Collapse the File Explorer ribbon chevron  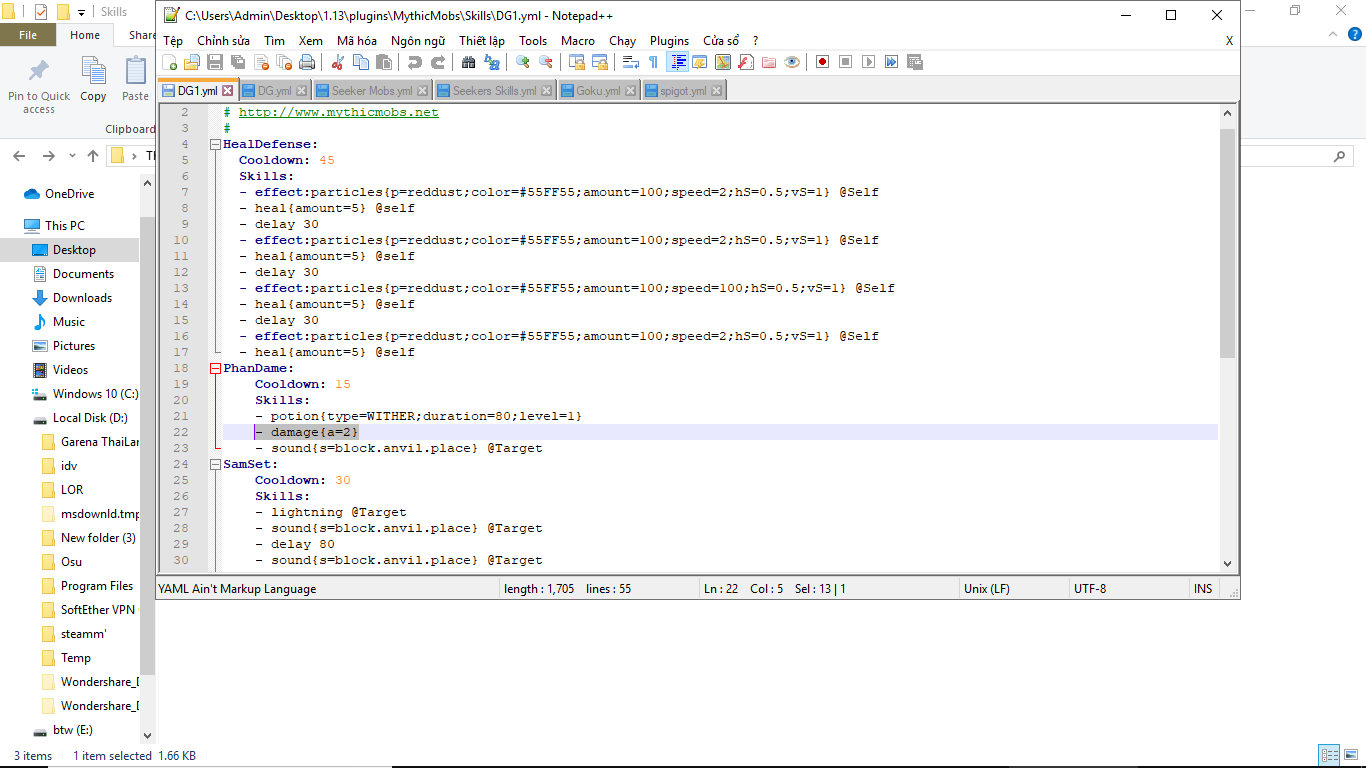1331,34
